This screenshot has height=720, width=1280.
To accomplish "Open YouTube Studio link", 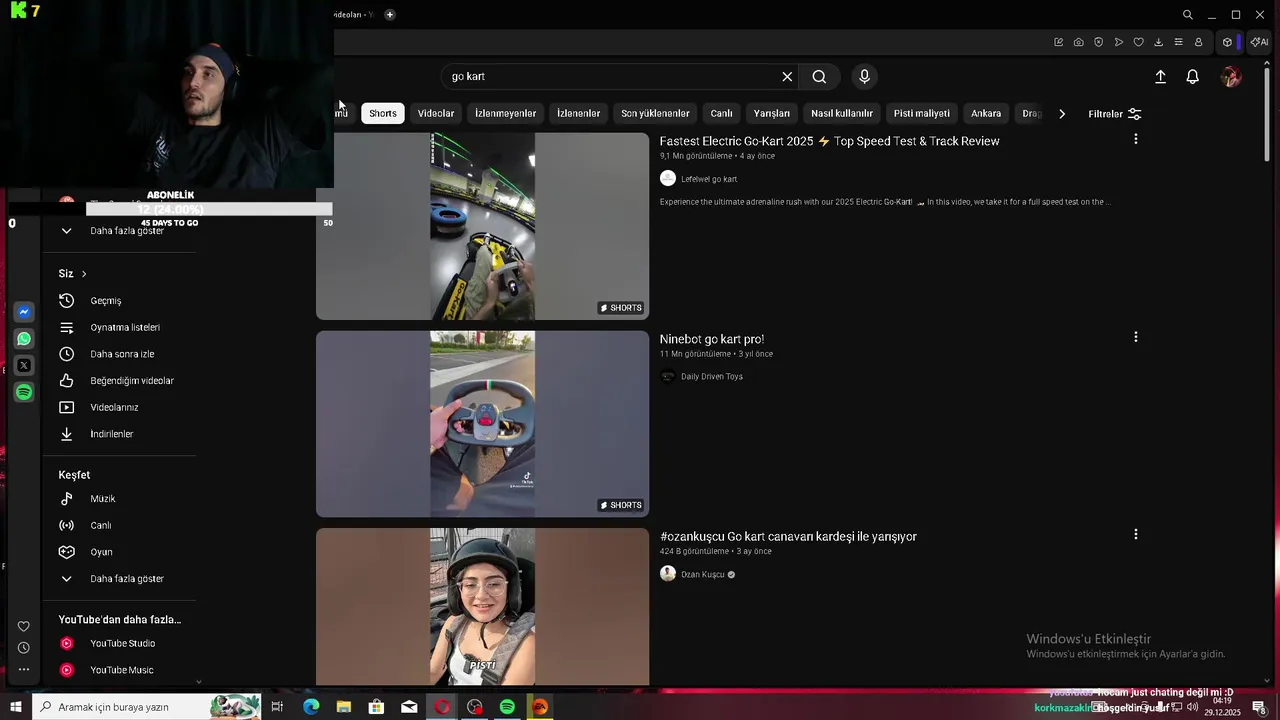I will point(120,644).
